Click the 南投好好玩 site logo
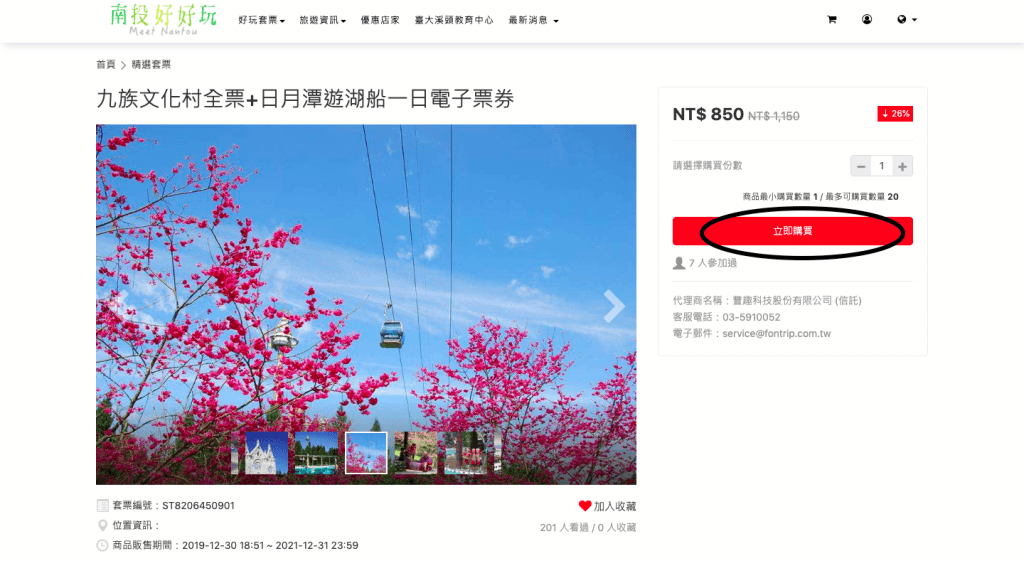This screenshot has height=561, width=1024. coord(163,20)
